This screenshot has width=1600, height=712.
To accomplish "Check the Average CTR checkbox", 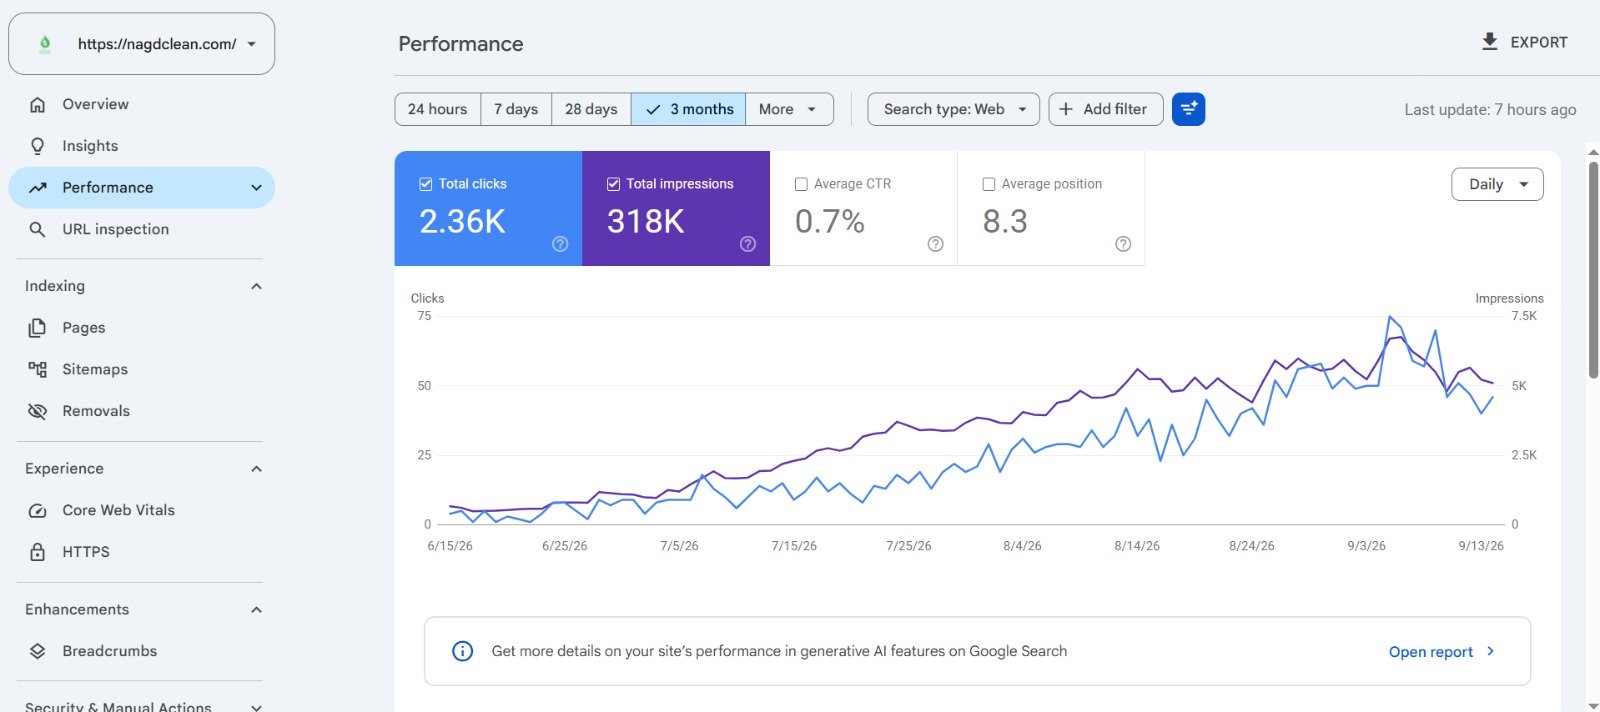I will (801, 184).
